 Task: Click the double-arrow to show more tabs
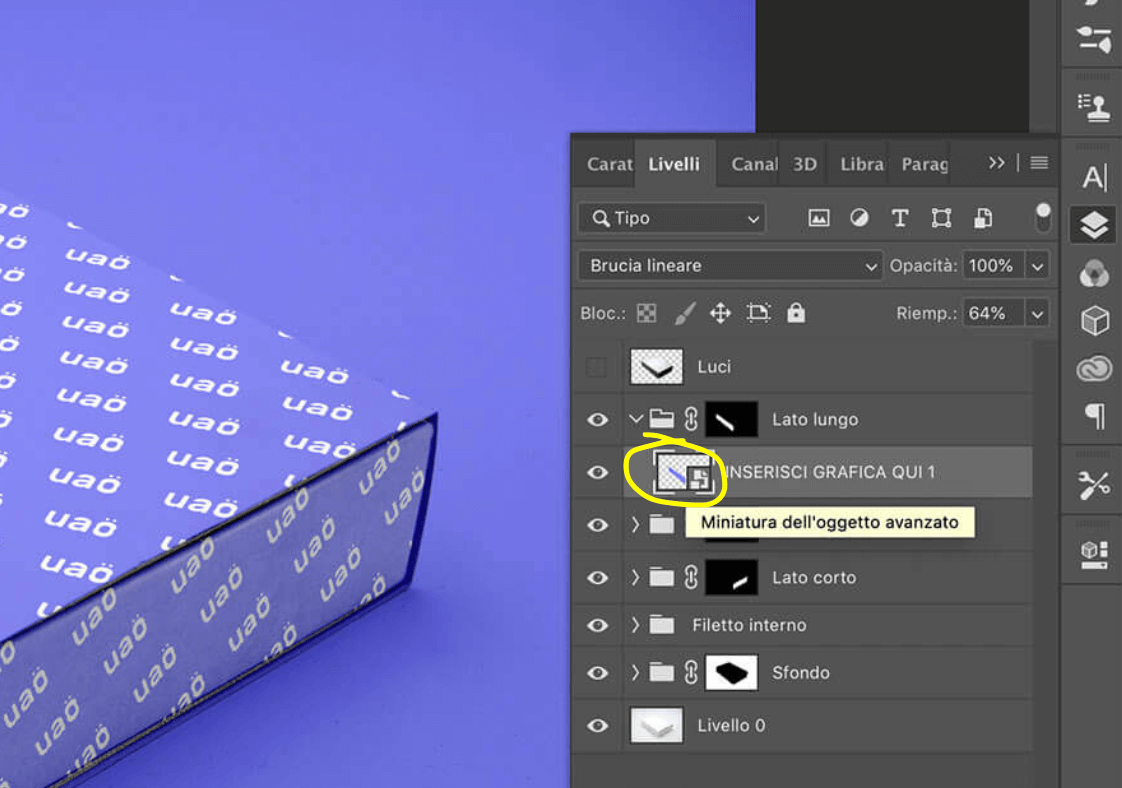(996, 163)
